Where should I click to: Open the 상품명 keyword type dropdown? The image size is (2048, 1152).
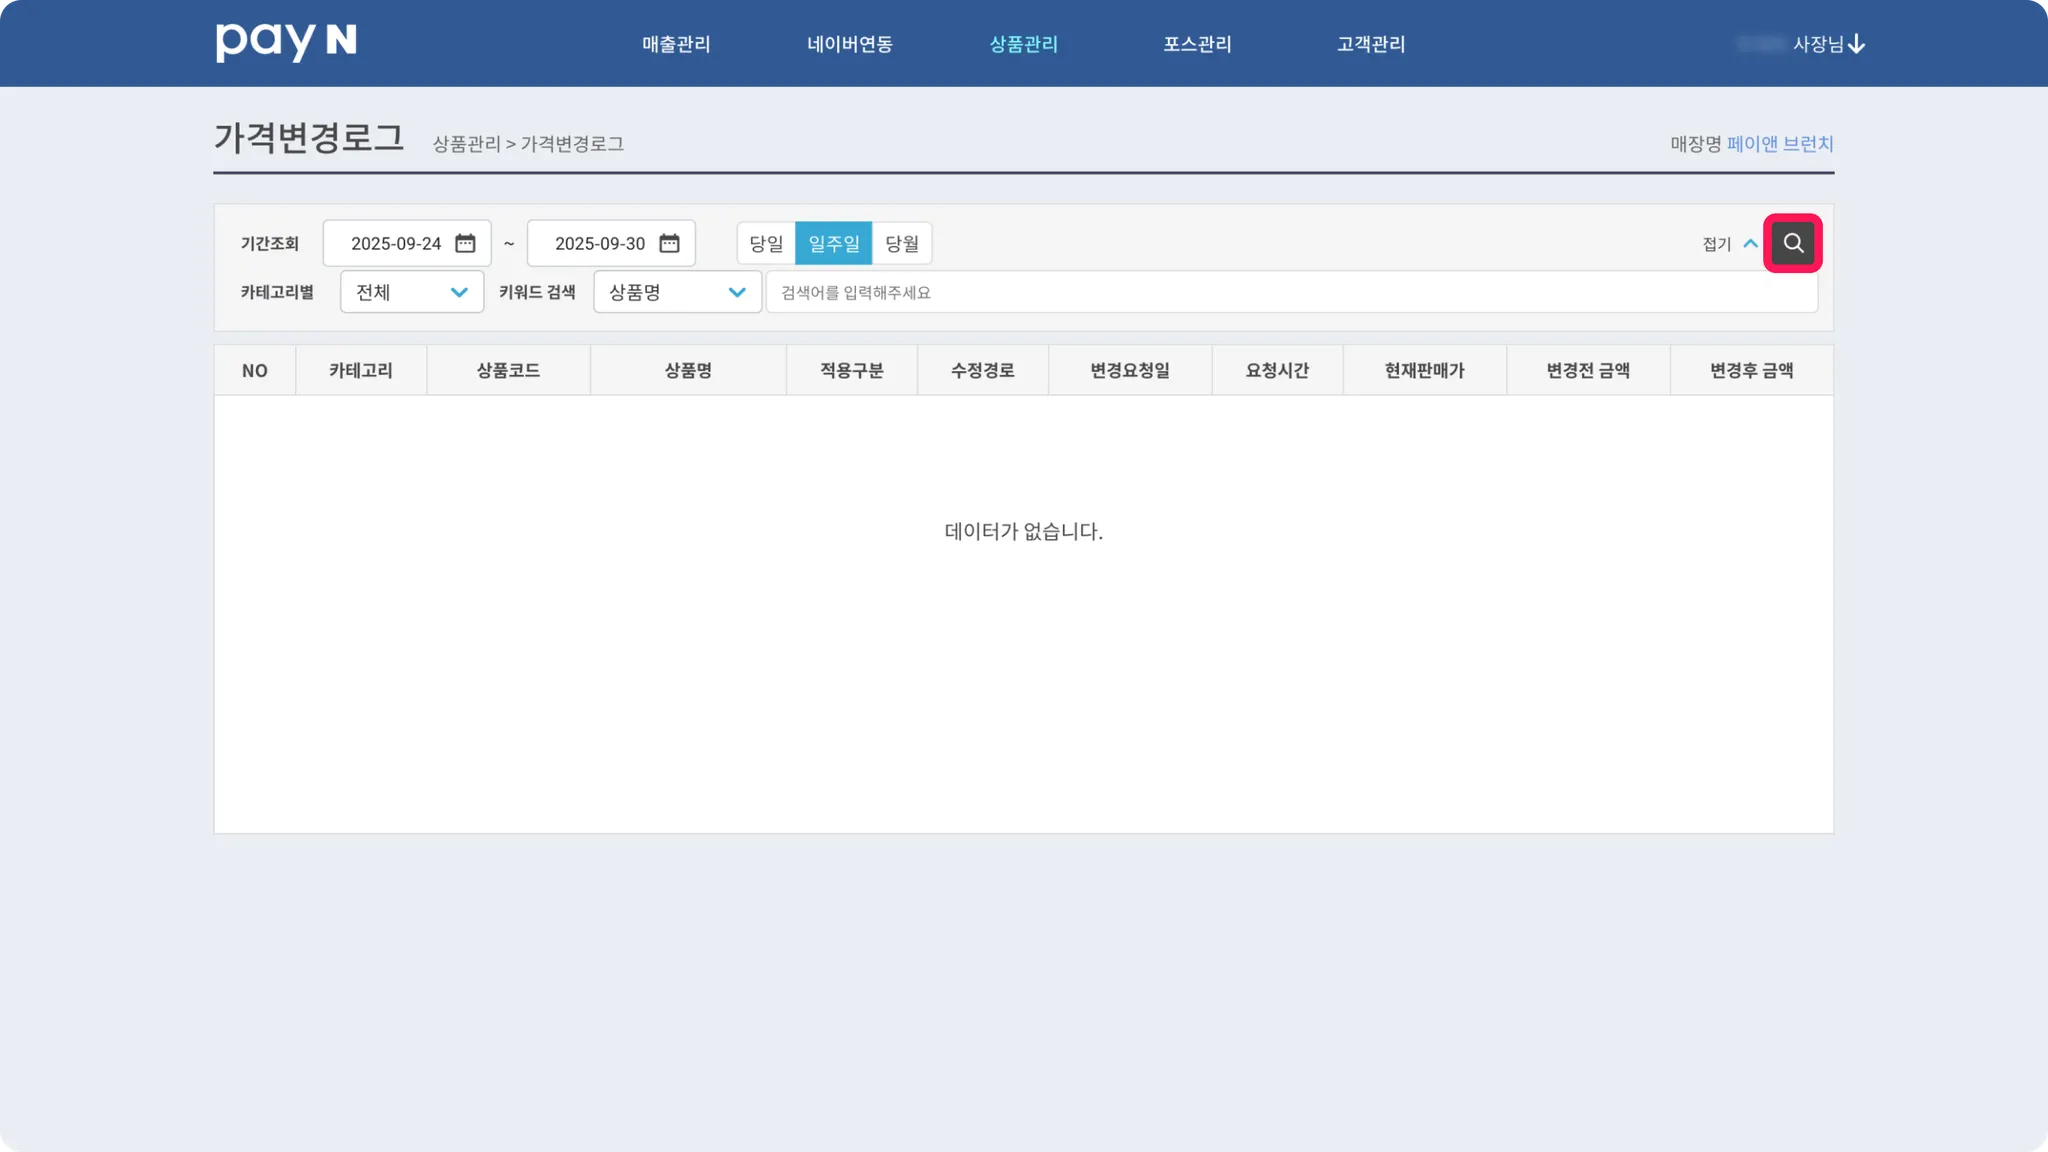[x=677, y=292]
